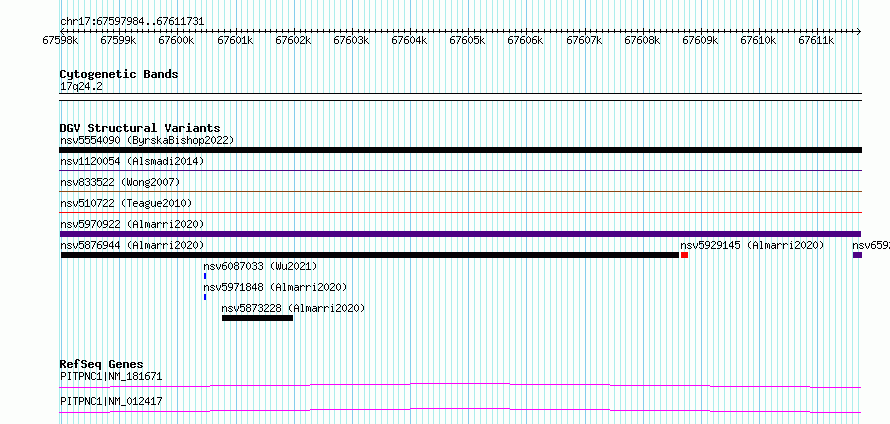Click the magenta NM_181671 transcript line

coord(460,386)
